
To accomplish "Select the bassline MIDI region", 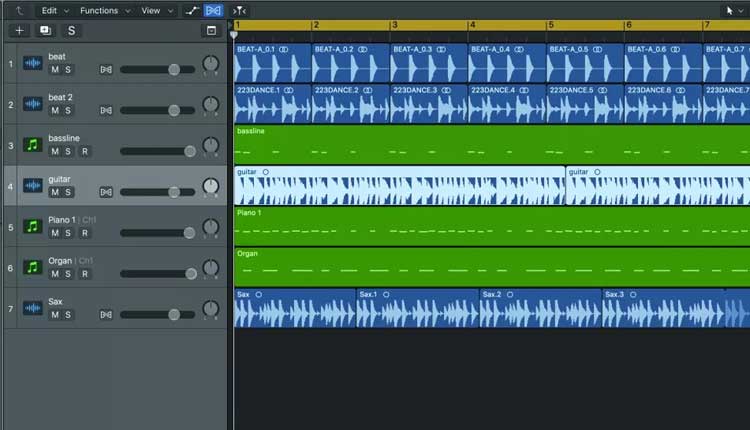I will coord(492,144).
